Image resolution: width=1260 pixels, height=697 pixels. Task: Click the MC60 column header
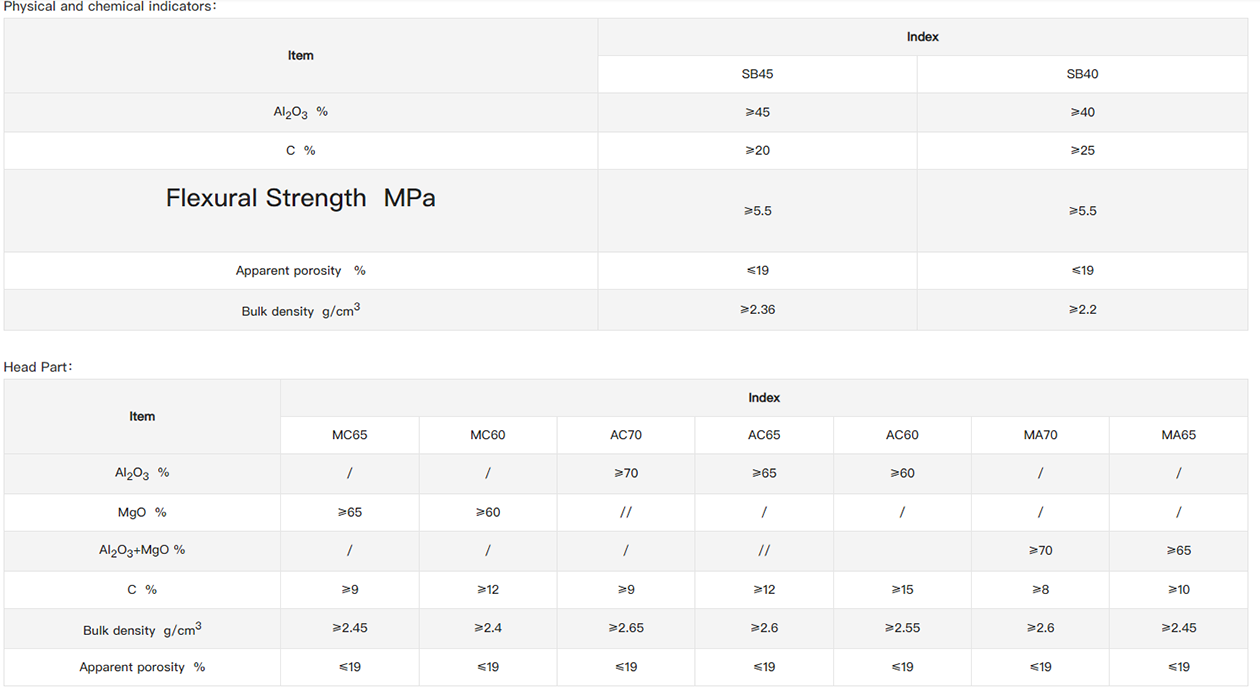488,435
